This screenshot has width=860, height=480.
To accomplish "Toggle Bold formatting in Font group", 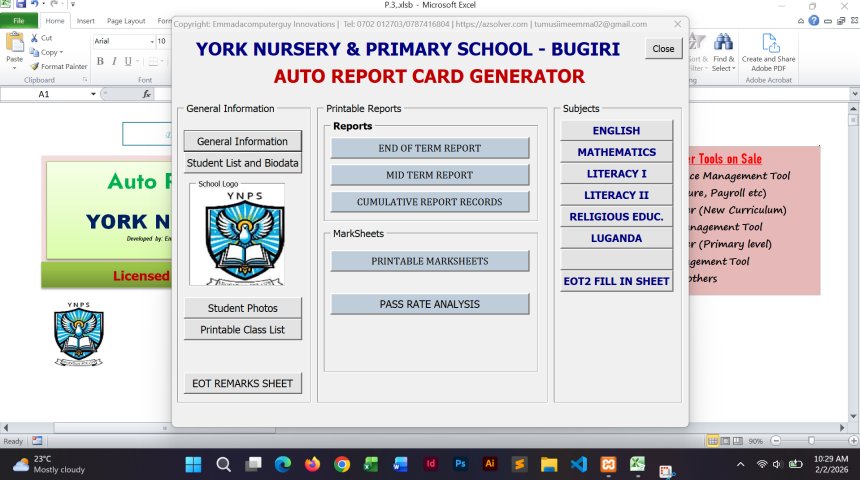I will [100, 61].
